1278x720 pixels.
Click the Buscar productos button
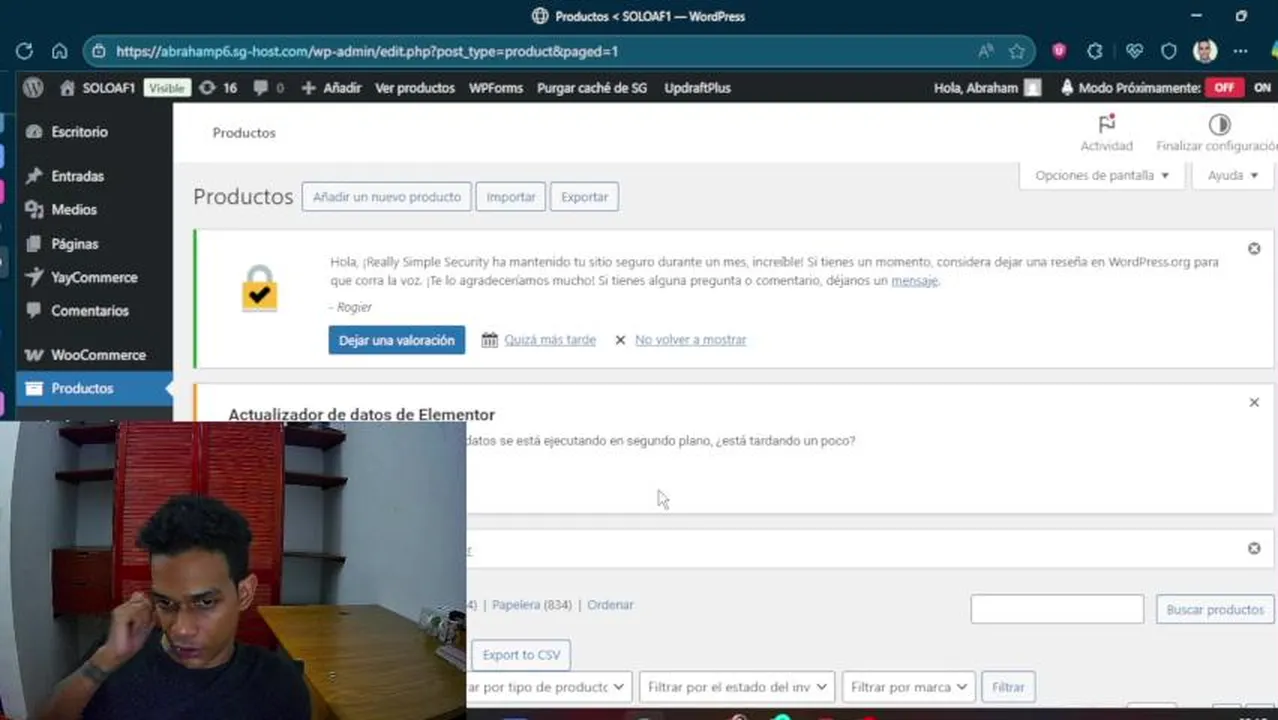[x=1215, y=609]
